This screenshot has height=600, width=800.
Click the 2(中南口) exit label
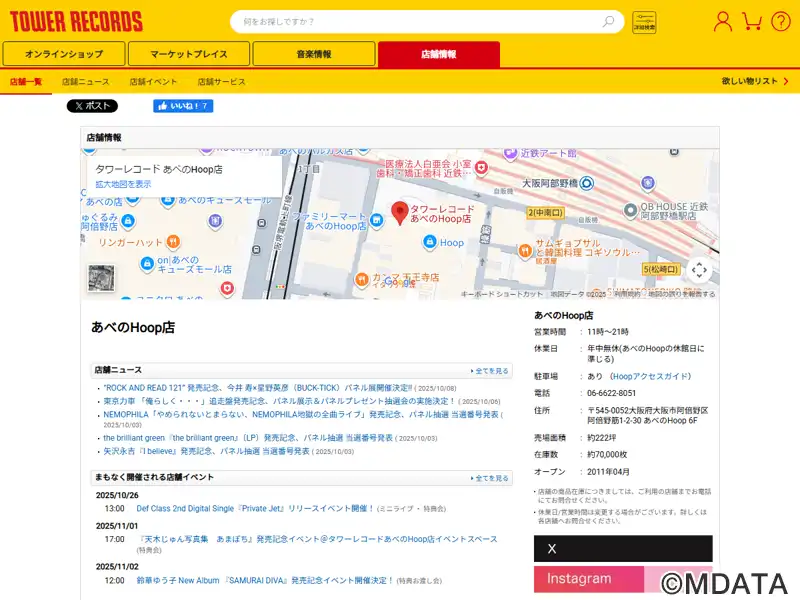[545, 212]
